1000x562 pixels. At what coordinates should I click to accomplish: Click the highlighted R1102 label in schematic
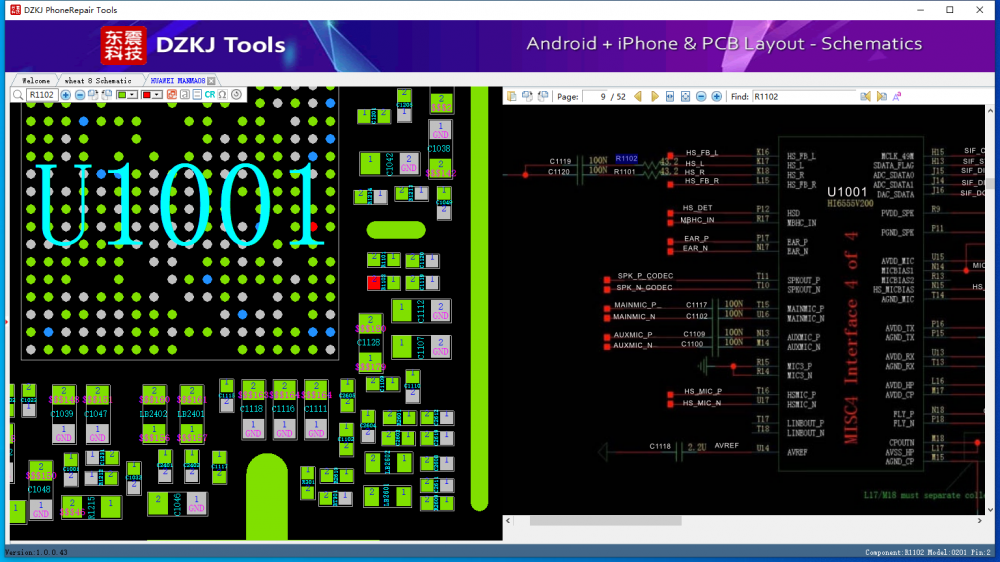(x=626, y=158)
